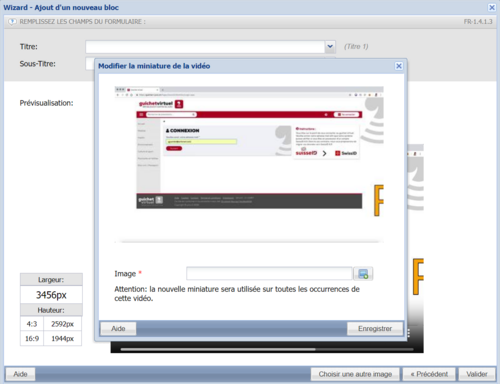The height and width of the screenshot is (384, 500).
Task: Click the image browse icon button
Action: [x=363, y=274]
